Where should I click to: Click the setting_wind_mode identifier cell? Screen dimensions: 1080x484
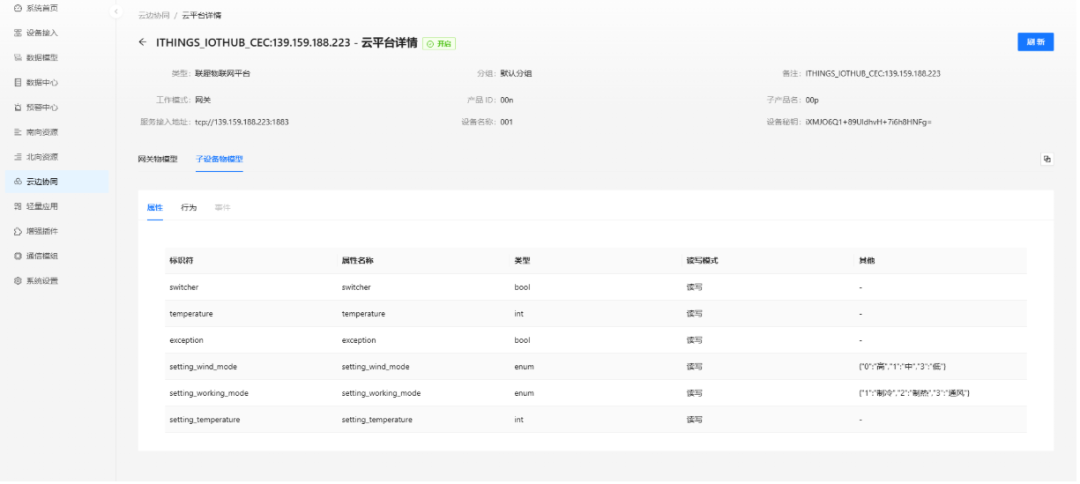(203, 366)
